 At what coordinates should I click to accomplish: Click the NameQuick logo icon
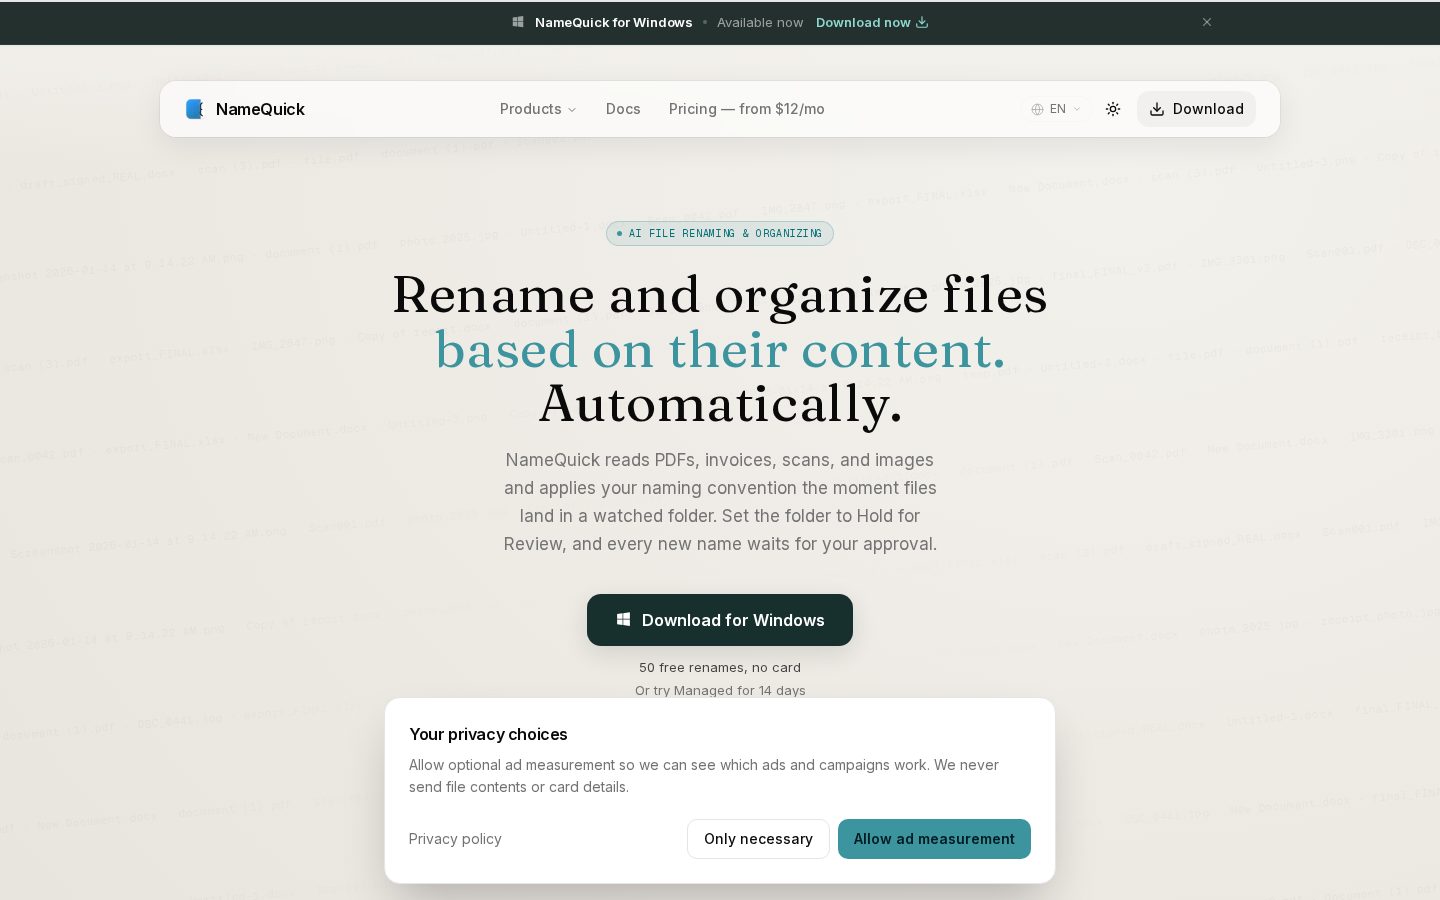[x=195, y=109]
